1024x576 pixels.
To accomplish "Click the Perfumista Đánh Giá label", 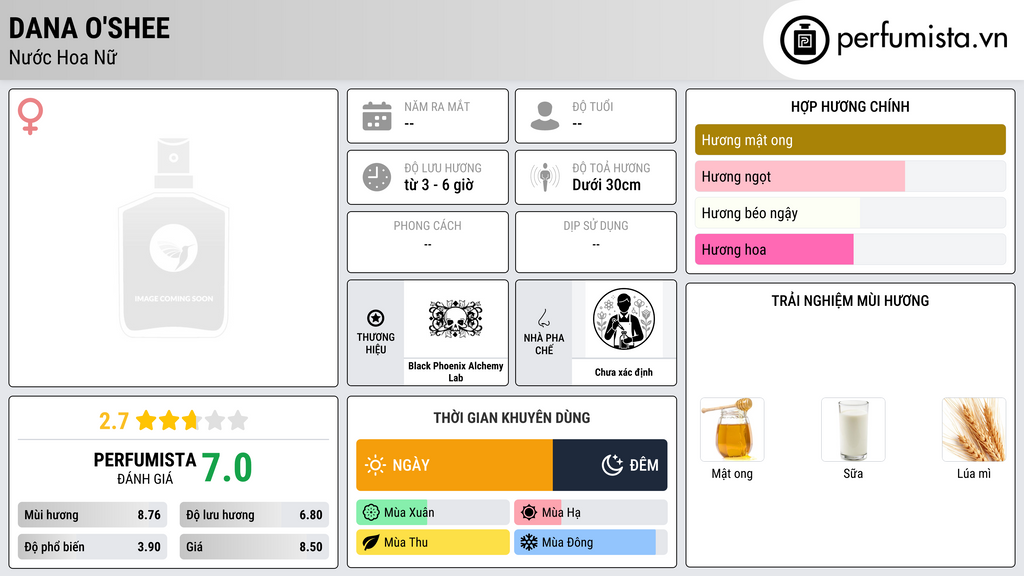I will click(145, 468).
